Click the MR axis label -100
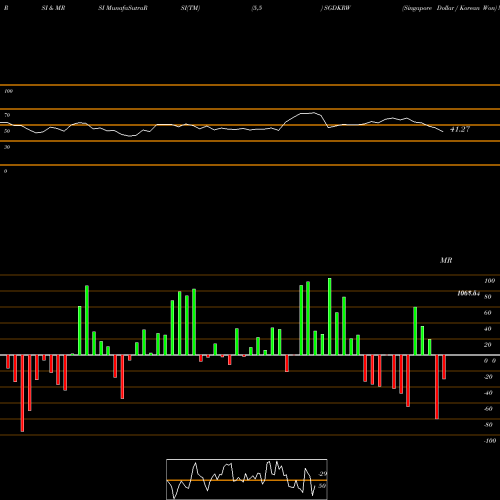The height and width of the screenshot is (500, 500). tap(490, 441)
